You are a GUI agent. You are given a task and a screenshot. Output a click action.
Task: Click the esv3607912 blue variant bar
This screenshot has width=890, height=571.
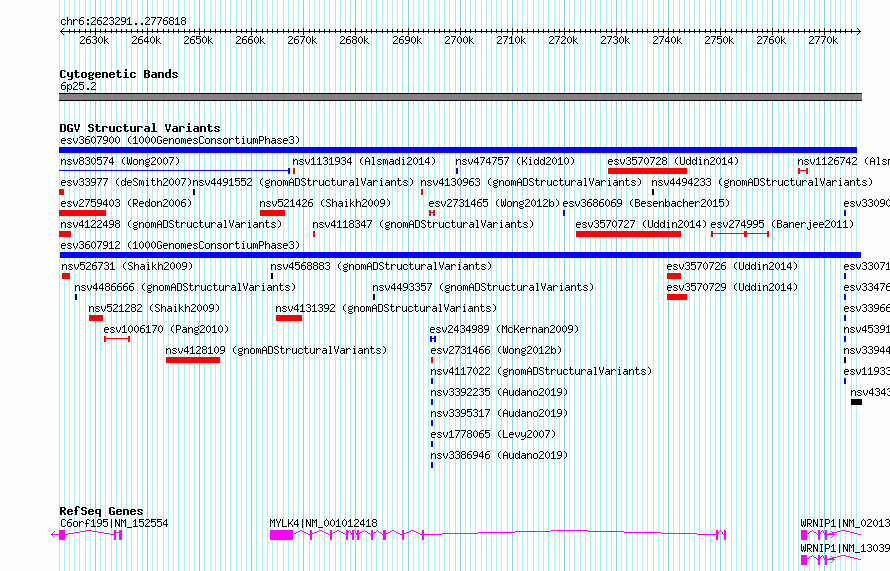coord(460,255)
